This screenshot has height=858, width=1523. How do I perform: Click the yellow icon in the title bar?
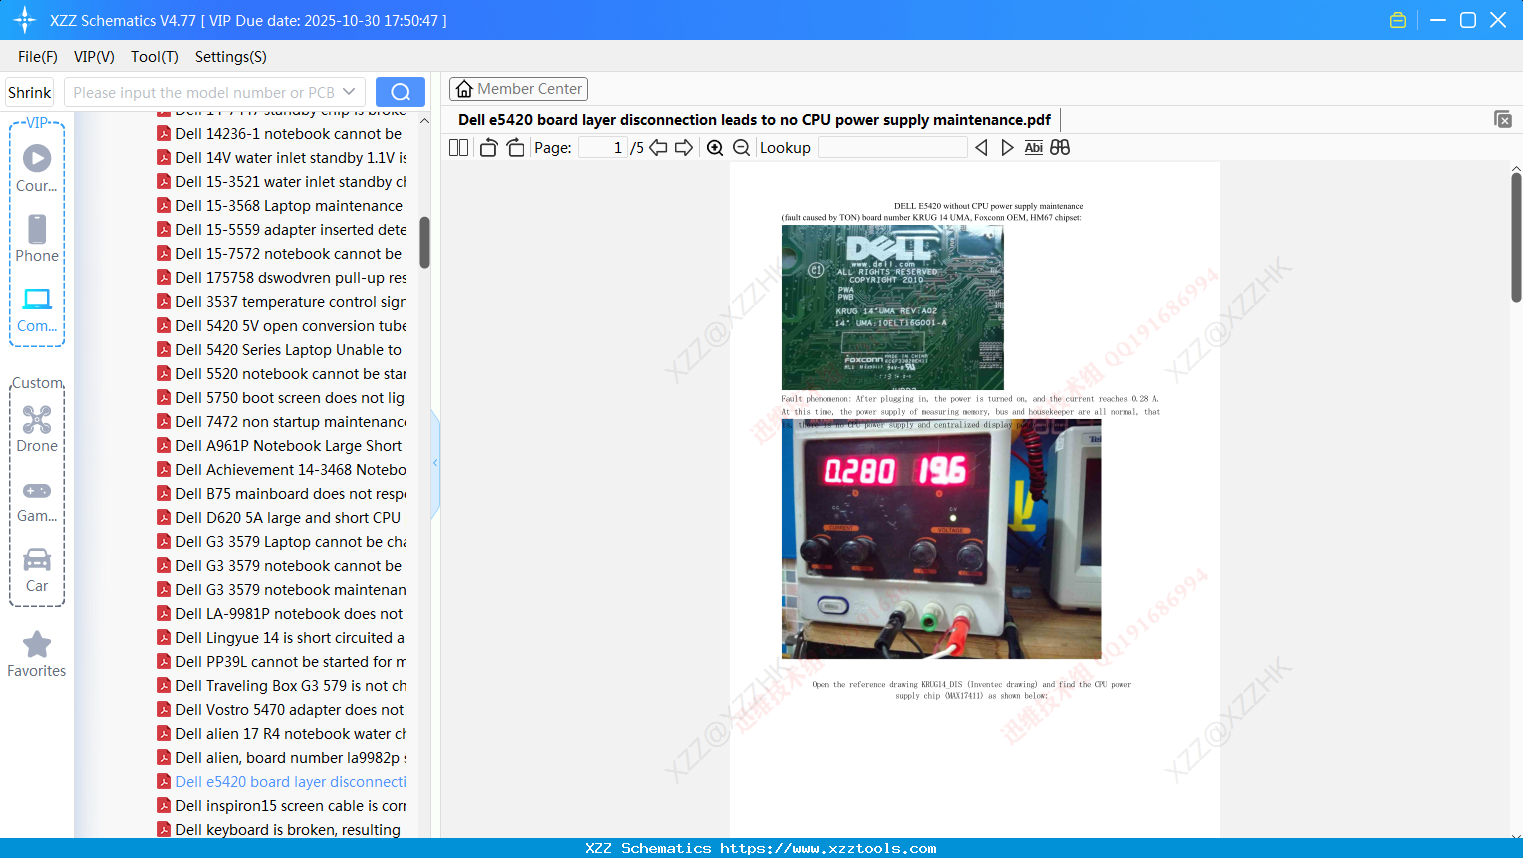pyautogui.click(x=1398, y=20)
